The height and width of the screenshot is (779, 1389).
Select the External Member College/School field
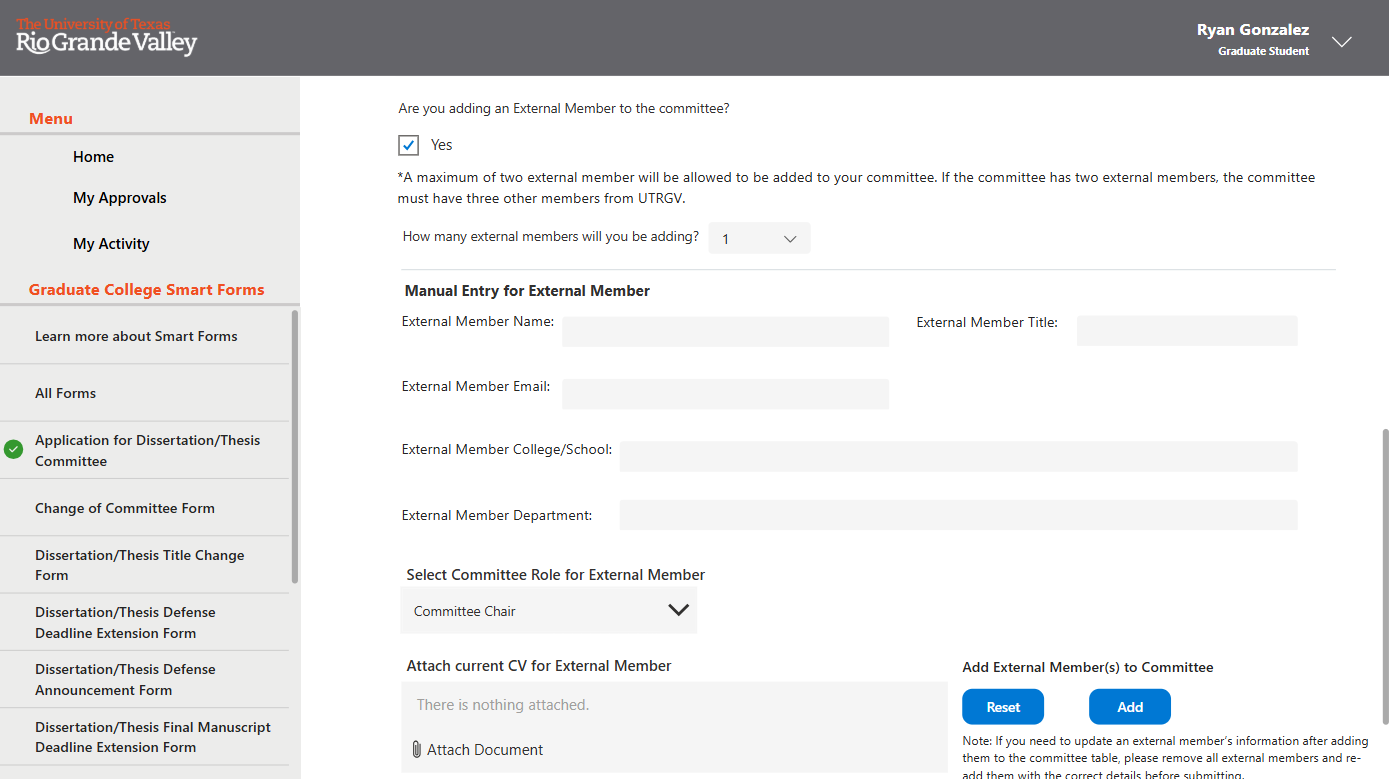click(x=958, y=457)
